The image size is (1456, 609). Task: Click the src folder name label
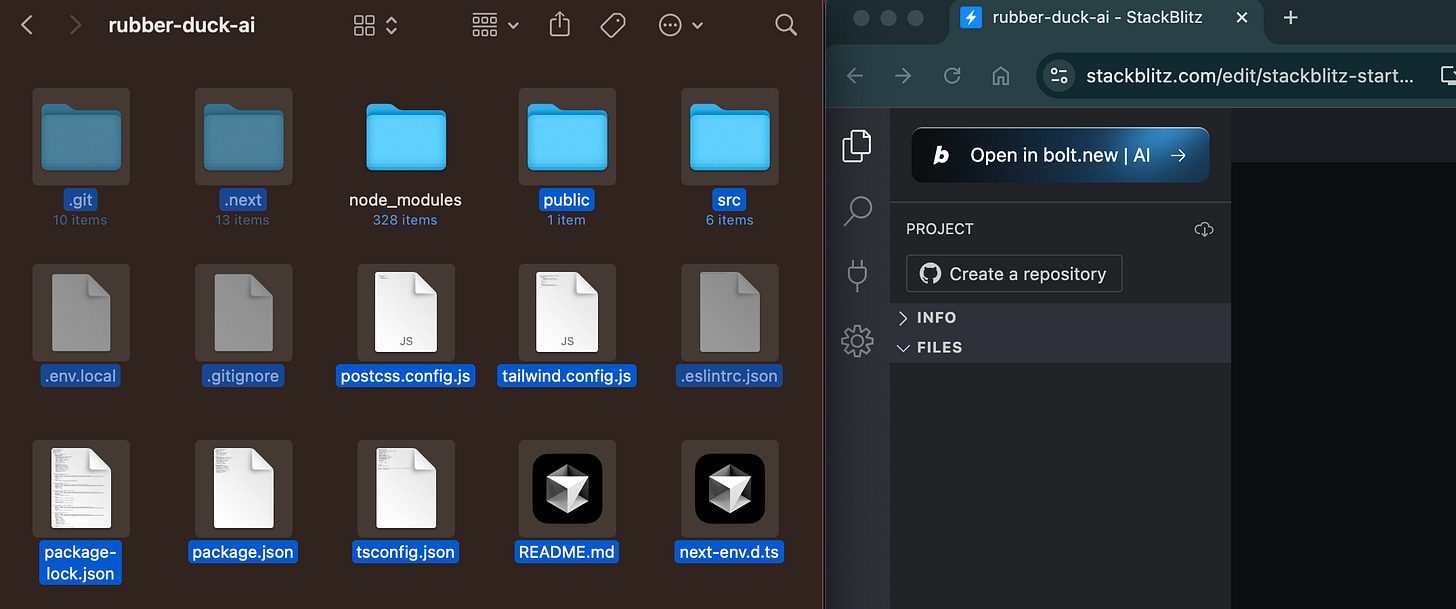[x=730, y=200]
